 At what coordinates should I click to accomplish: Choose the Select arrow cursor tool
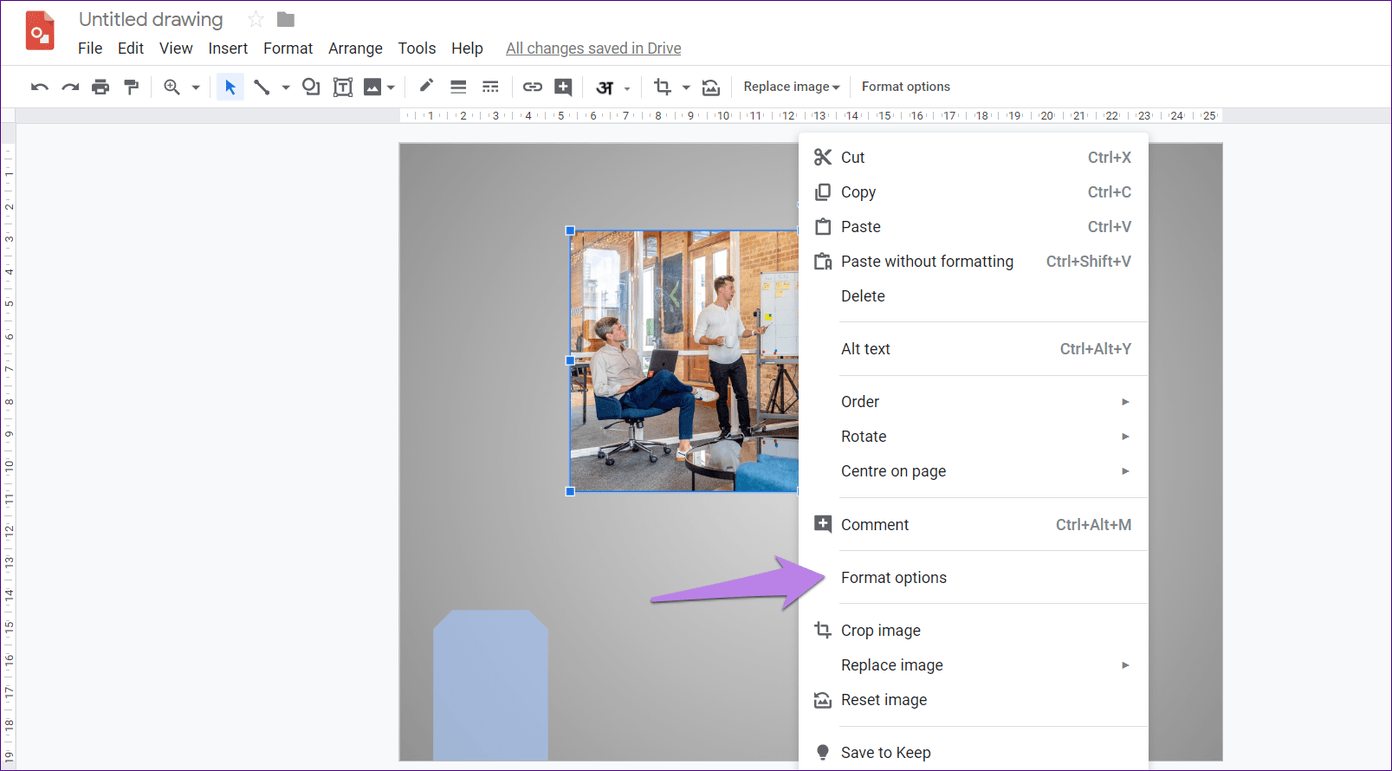[230, 87]
